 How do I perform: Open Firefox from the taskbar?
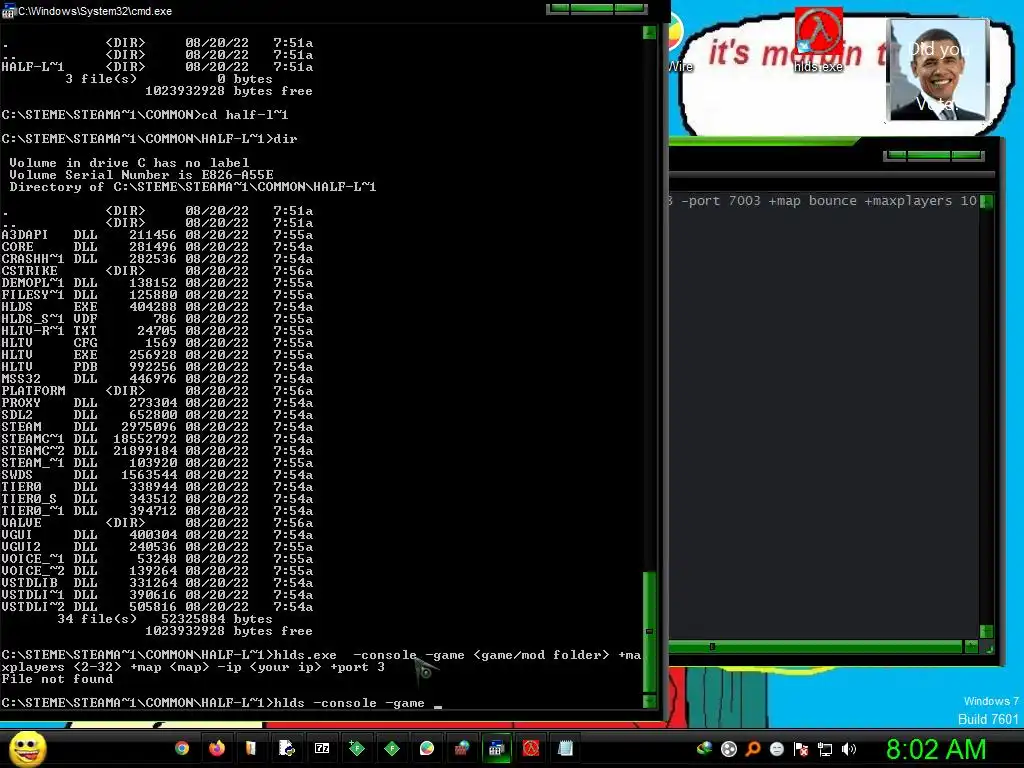point(217,748)
